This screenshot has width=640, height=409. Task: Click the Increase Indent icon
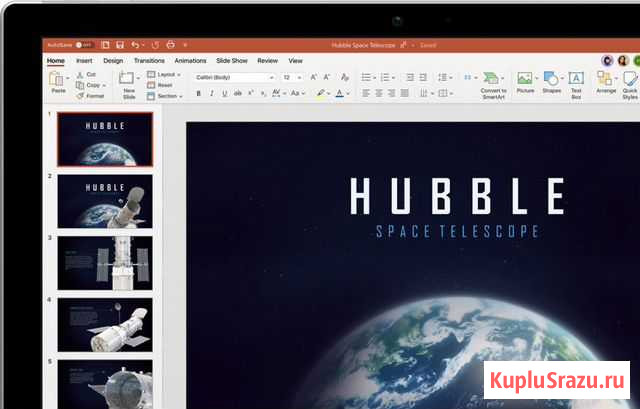423,77
